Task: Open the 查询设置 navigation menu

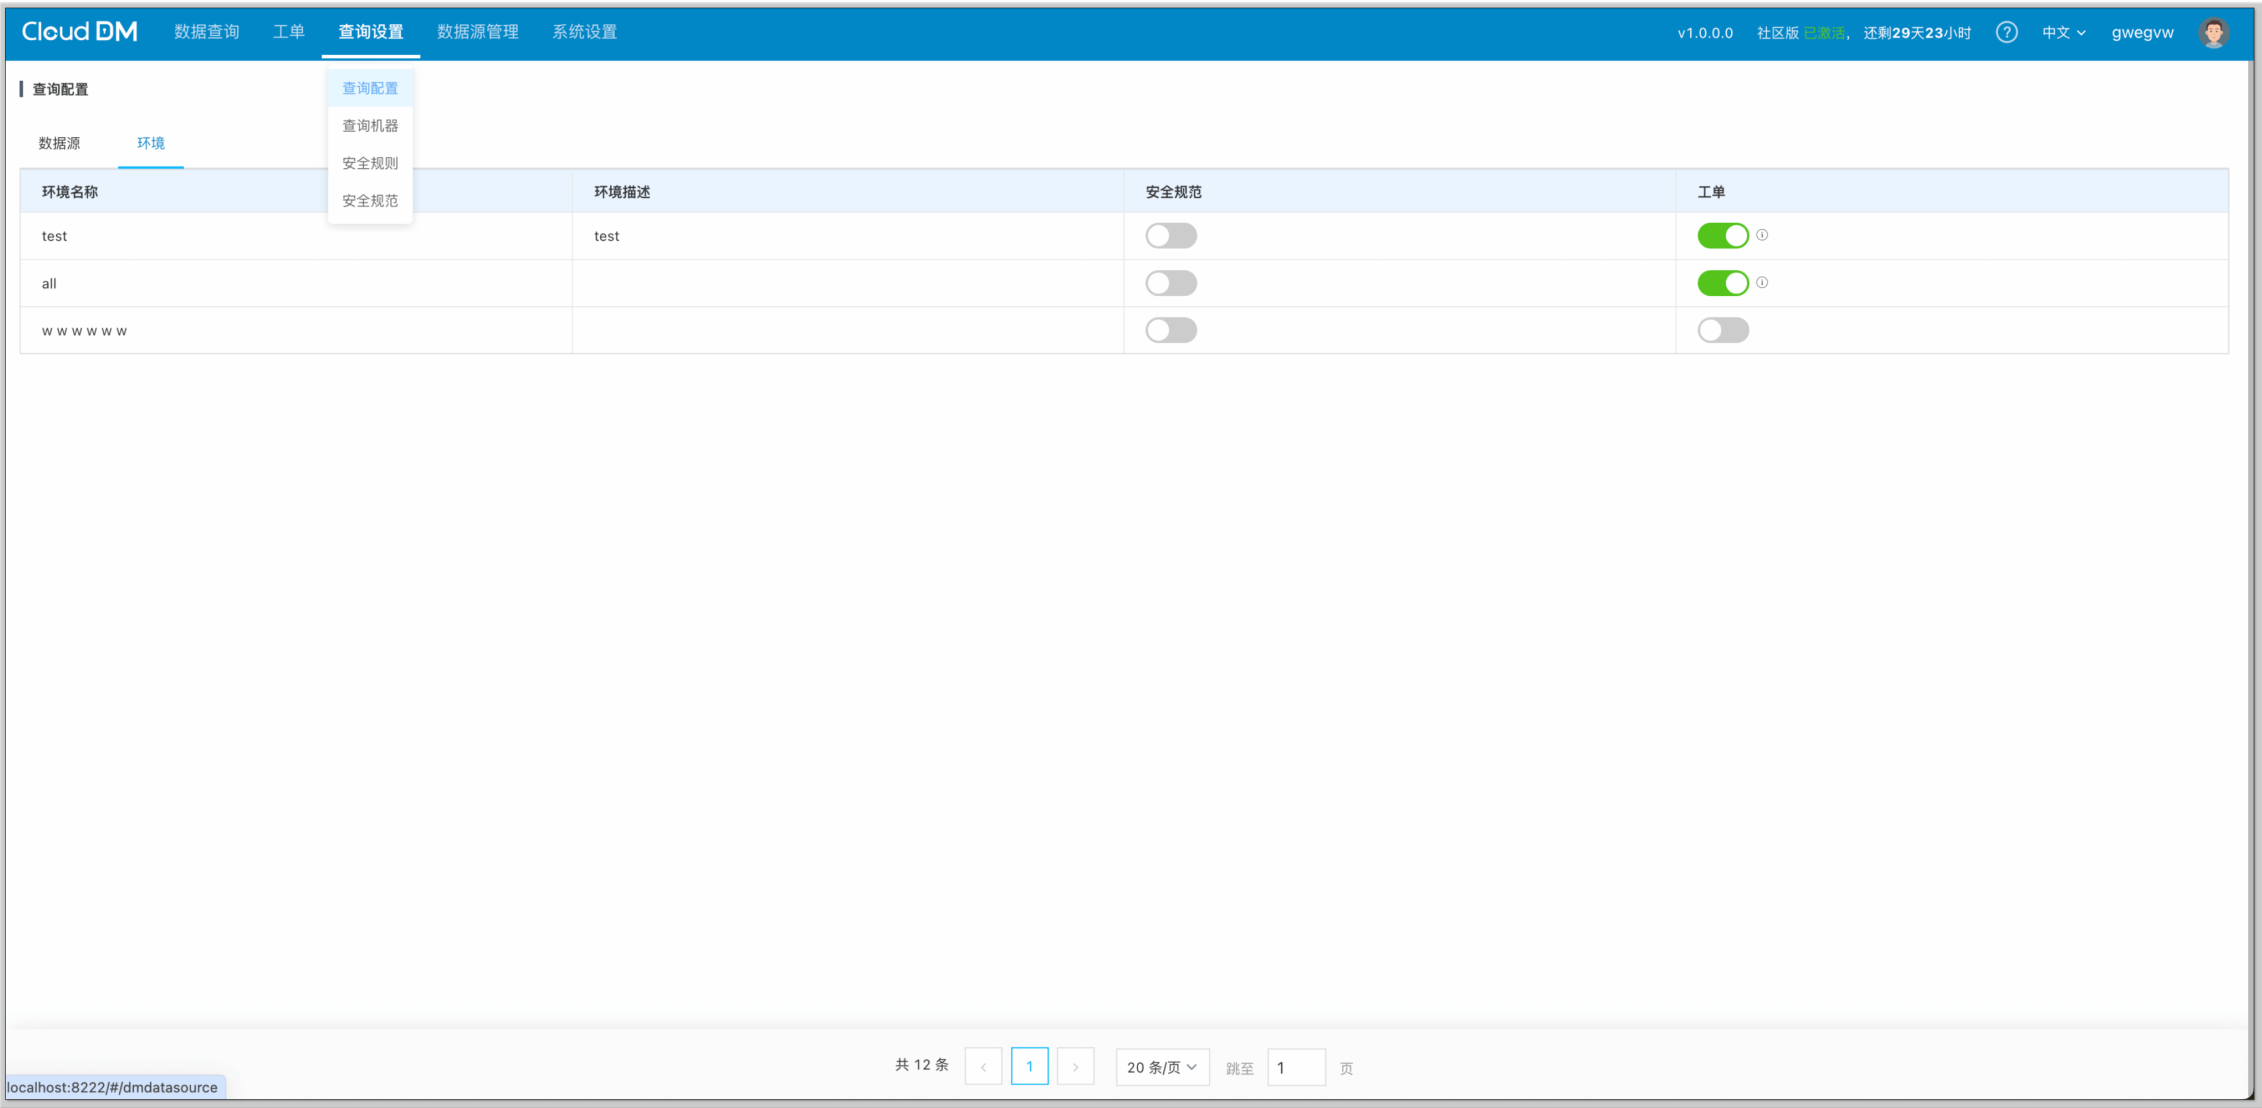Action: tap(371, 32)
